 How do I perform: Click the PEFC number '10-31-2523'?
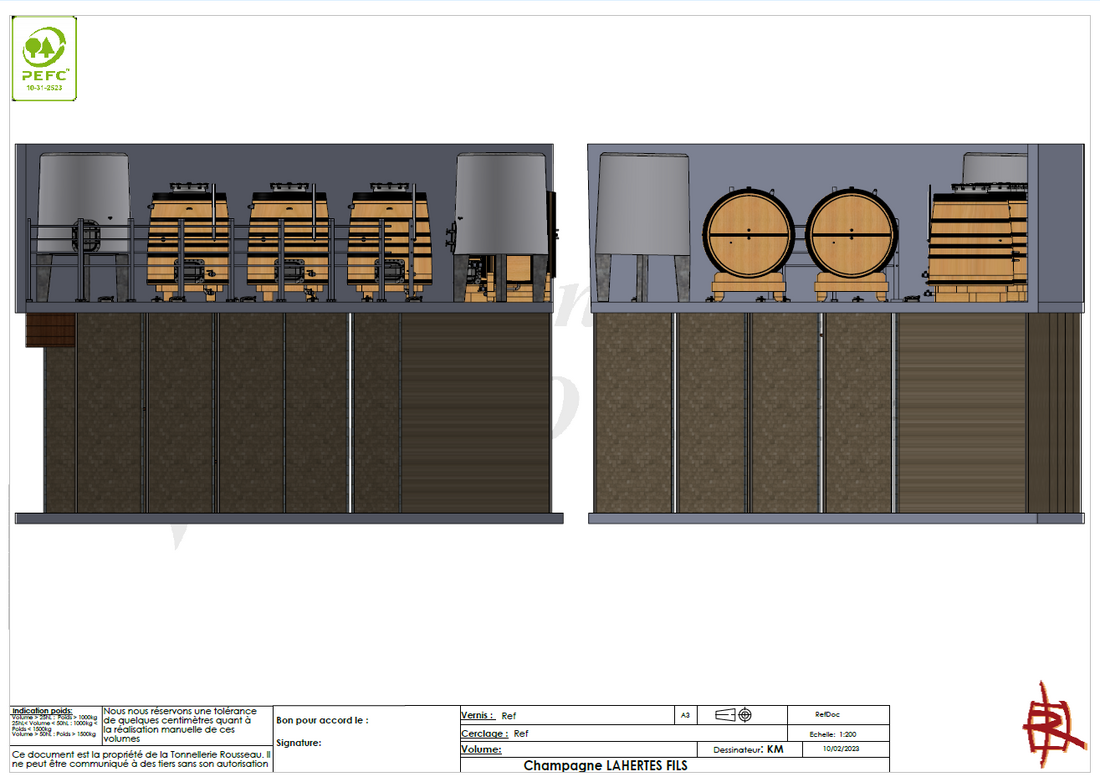[44, 88]
